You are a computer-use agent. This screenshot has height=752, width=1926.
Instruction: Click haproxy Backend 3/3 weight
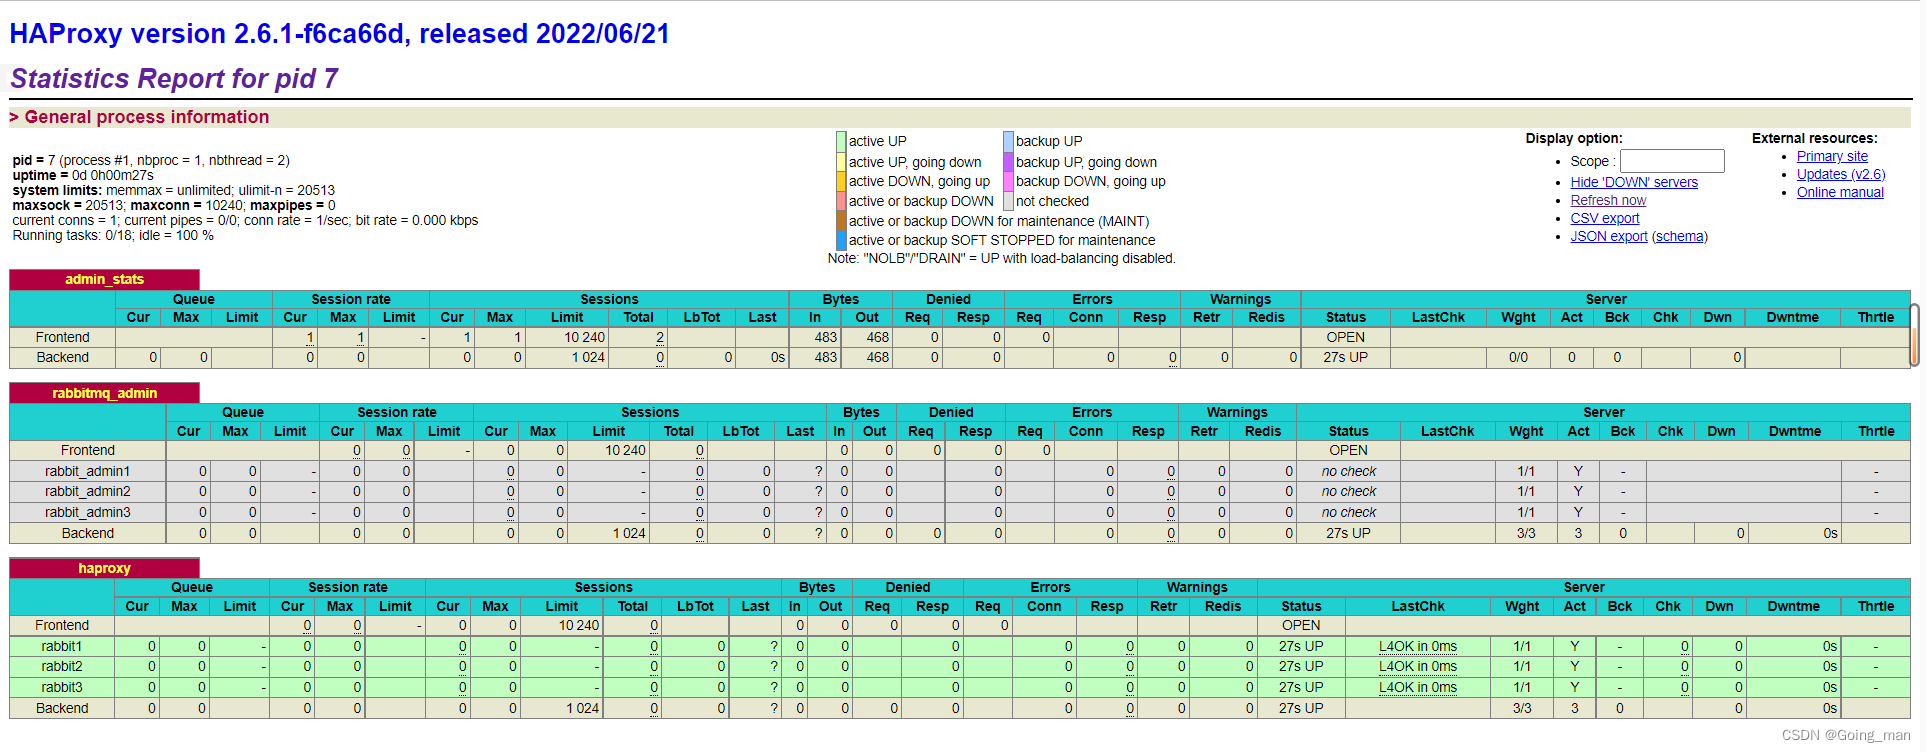tap(1522, 708)
